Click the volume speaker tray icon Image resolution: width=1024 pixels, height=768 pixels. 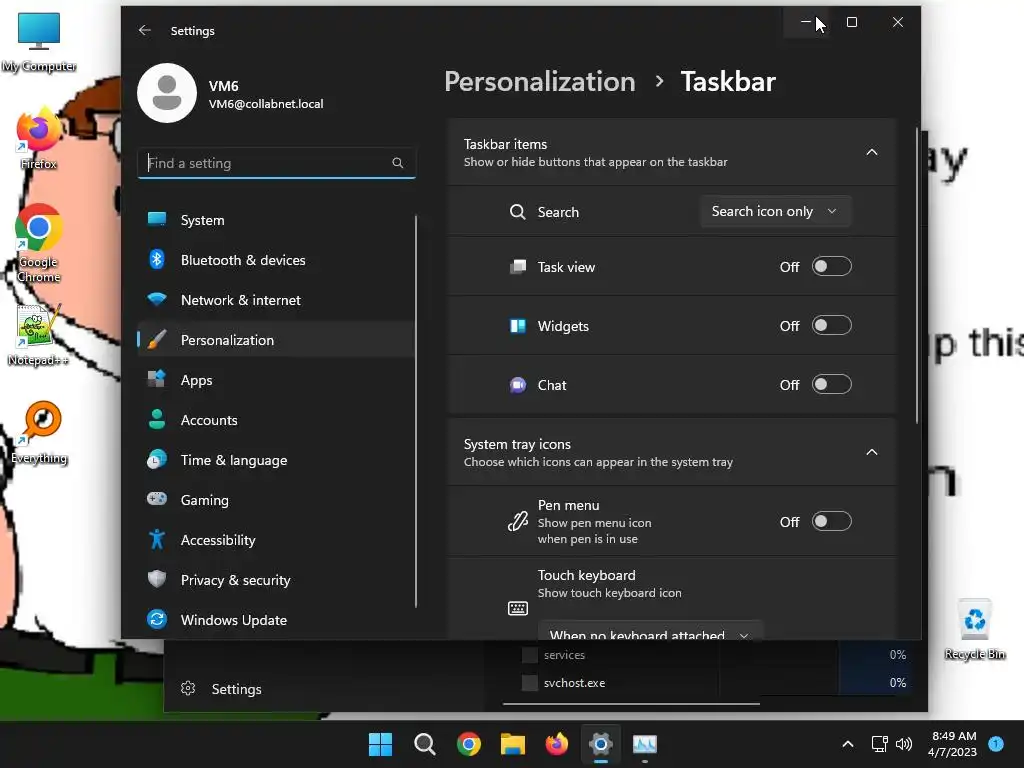[904, 744]
